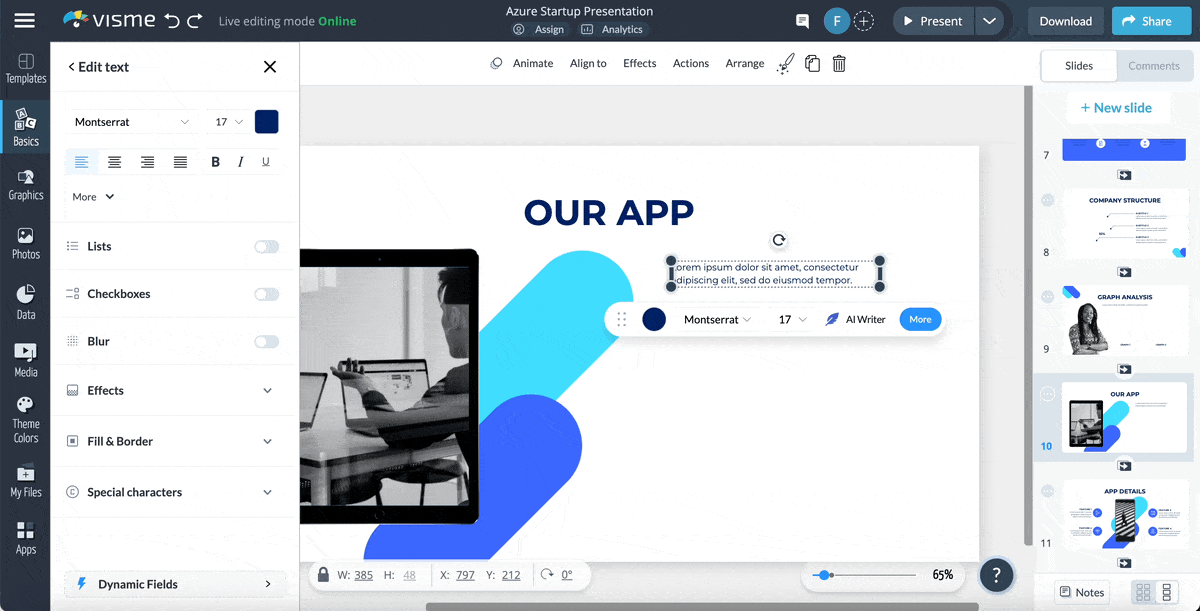Click the comments speech bubble icon
The height and width of the screenshot is (611, 1200).
tap(802, 21)
